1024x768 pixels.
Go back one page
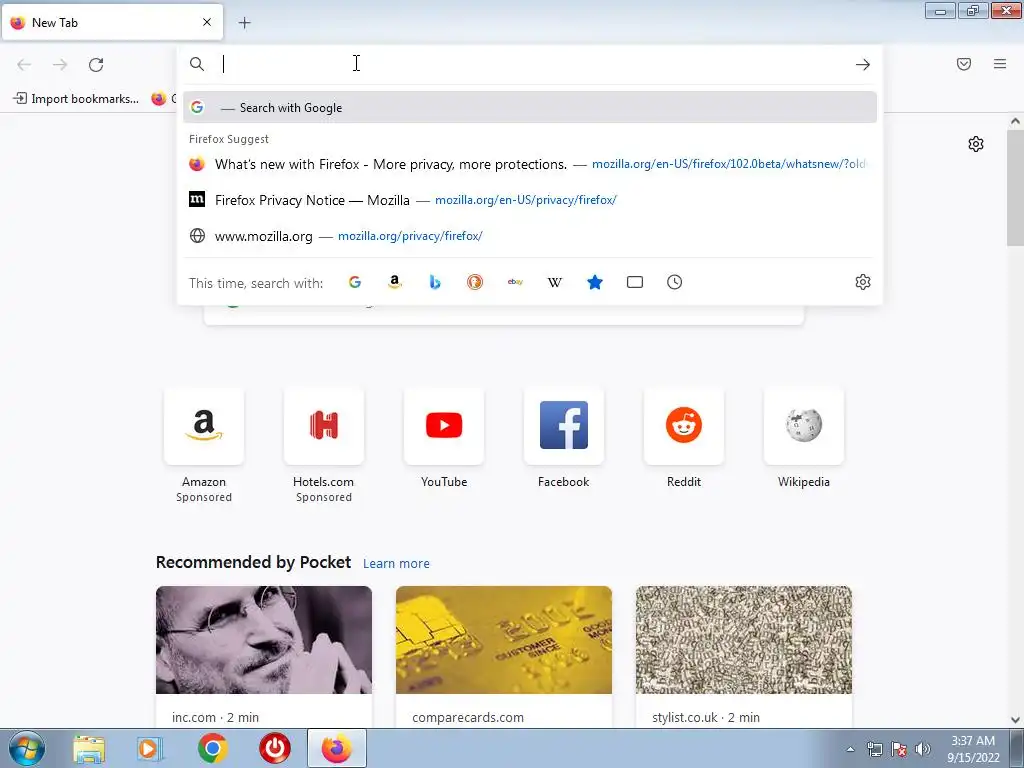(x=24, y=65)
